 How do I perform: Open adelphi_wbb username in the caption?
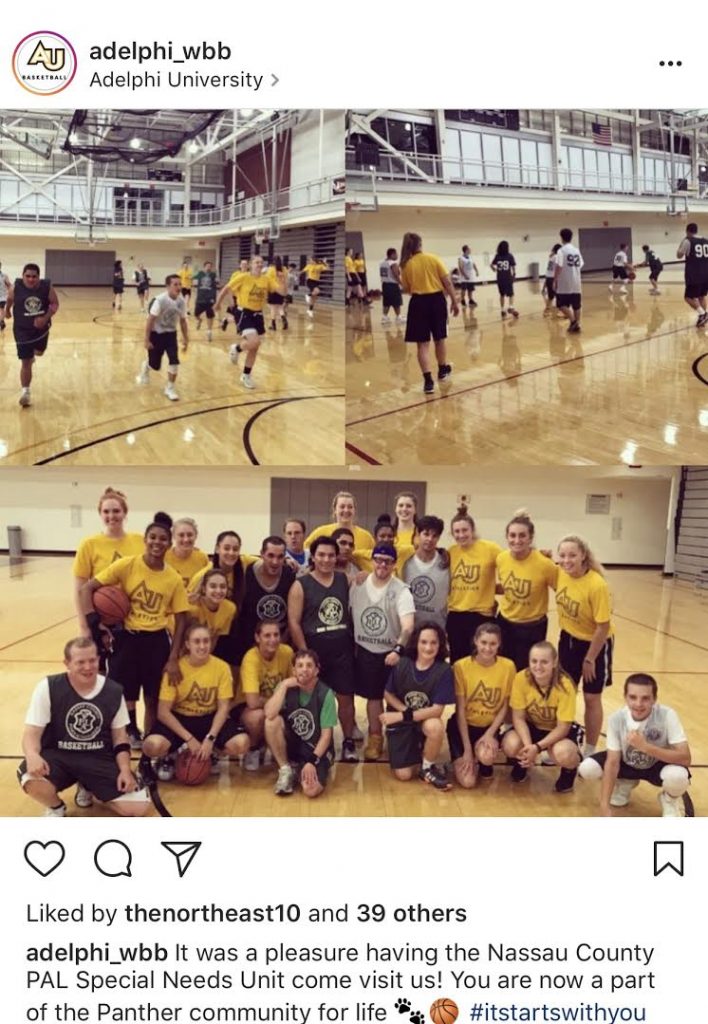(x=97, y=953)
